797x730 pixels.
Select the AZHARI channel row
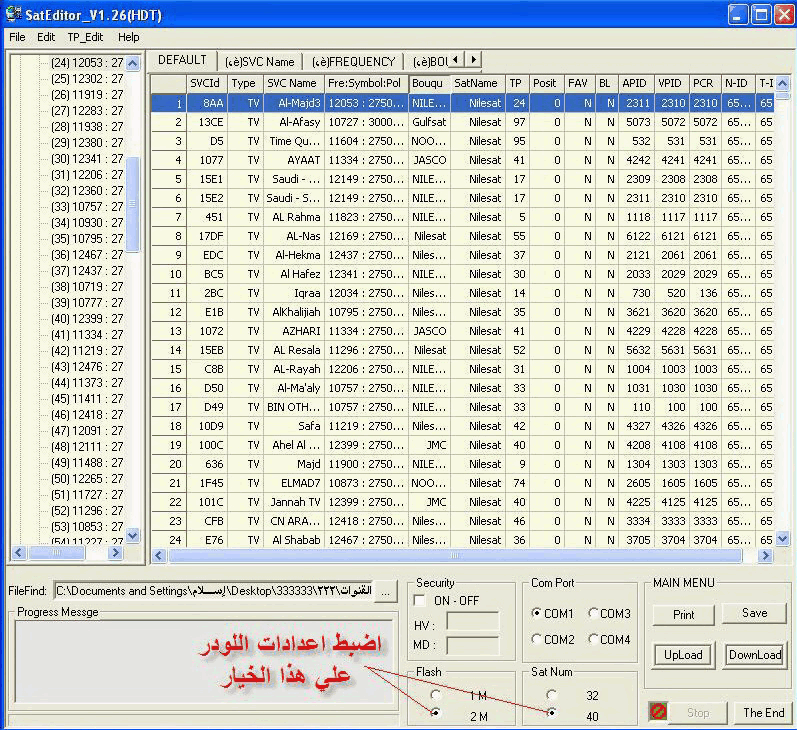[463, 331]
